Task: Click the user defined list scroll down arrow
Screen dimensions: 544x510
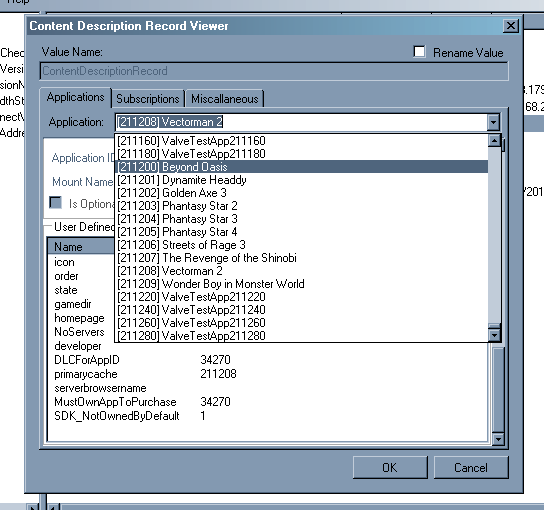Action: [498, 439]
